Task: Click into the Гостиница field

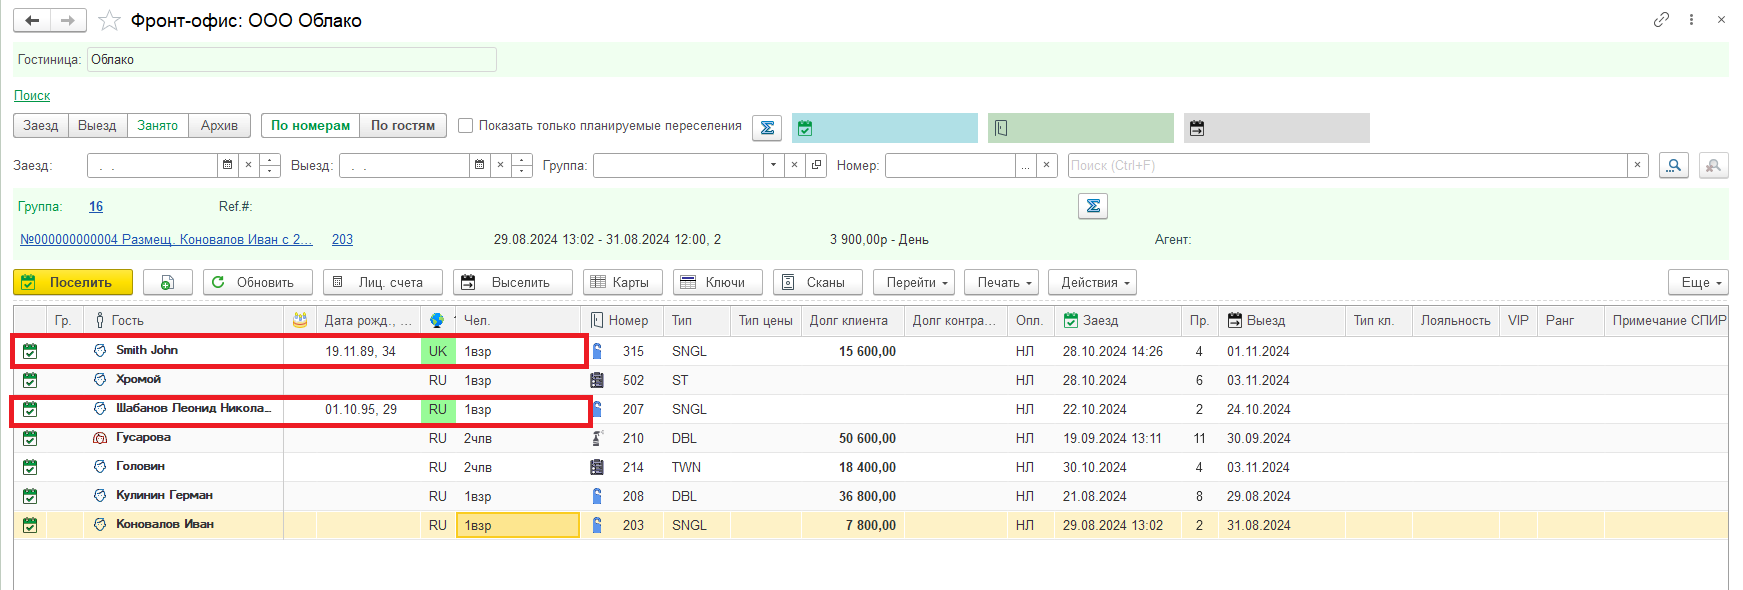Action: [x=292, y=60]
